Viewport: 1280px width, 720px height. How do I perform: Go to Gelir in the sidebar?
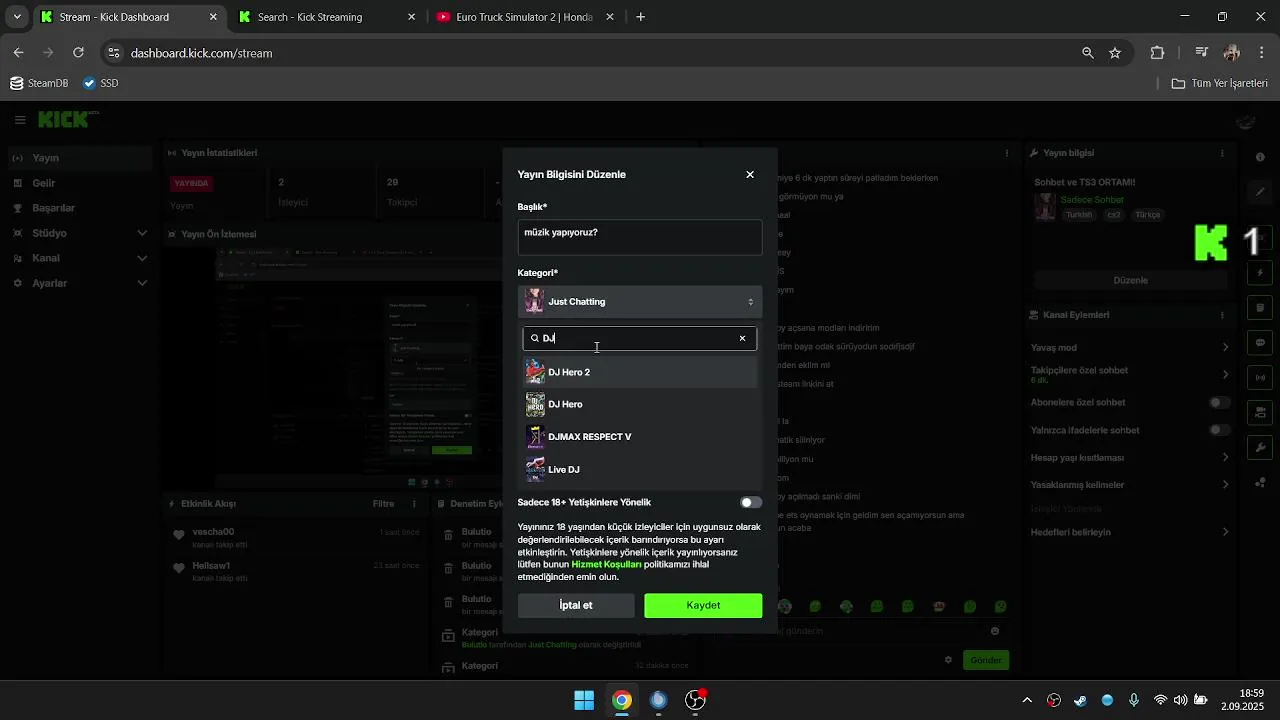tap(78, 183)
